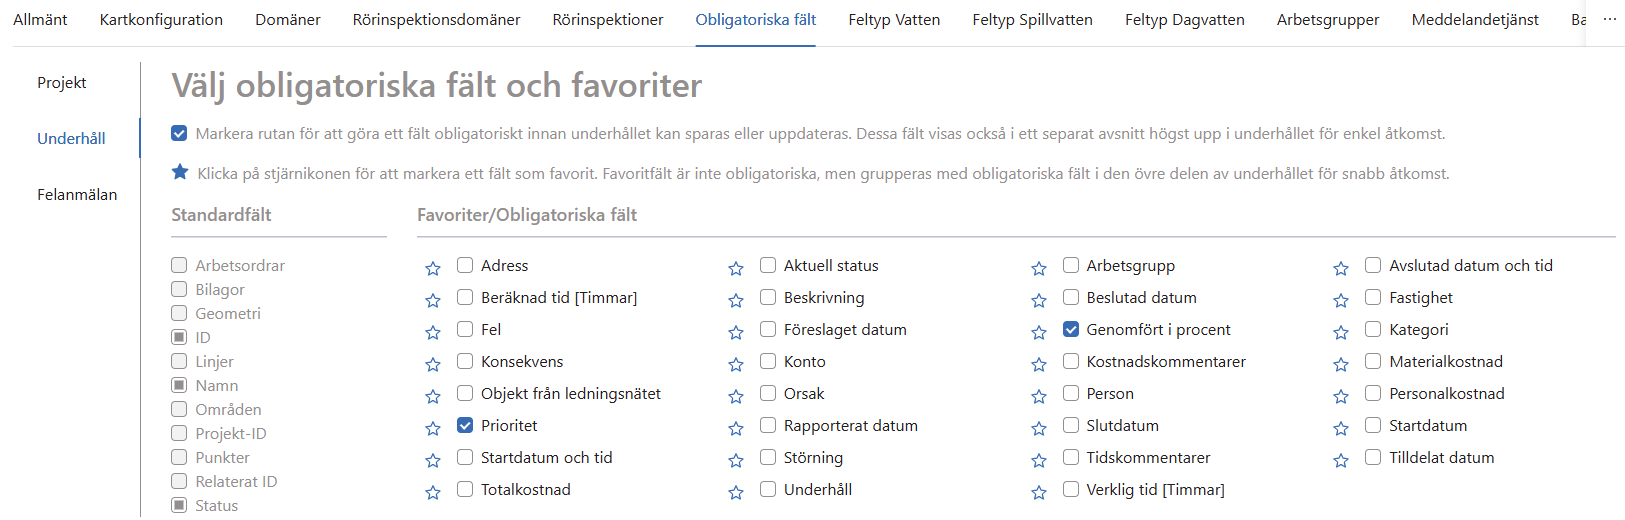Go to Felanmälan in side navigation
Screen dimensions: 1625x520
pyautogui.click(x=77, y=194)
